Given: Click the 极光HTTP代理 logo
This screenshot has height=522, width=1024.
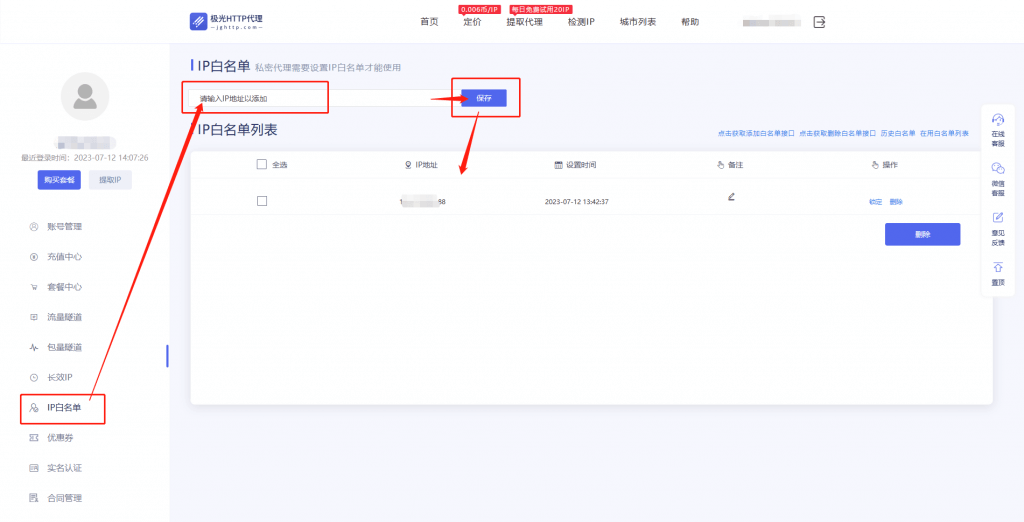Looking at the screenshot, I should point(226,22).
